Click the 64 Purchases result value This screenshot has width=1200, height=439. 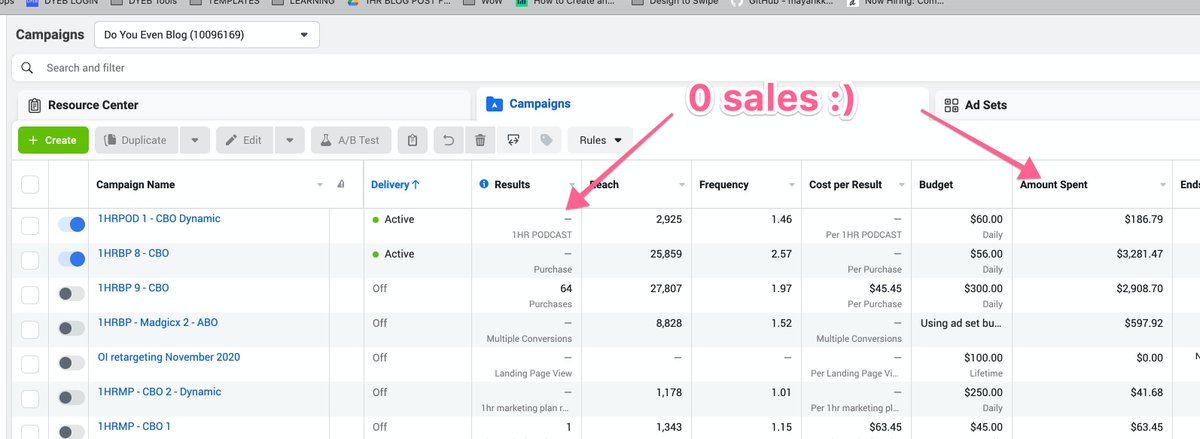(565, 288)
